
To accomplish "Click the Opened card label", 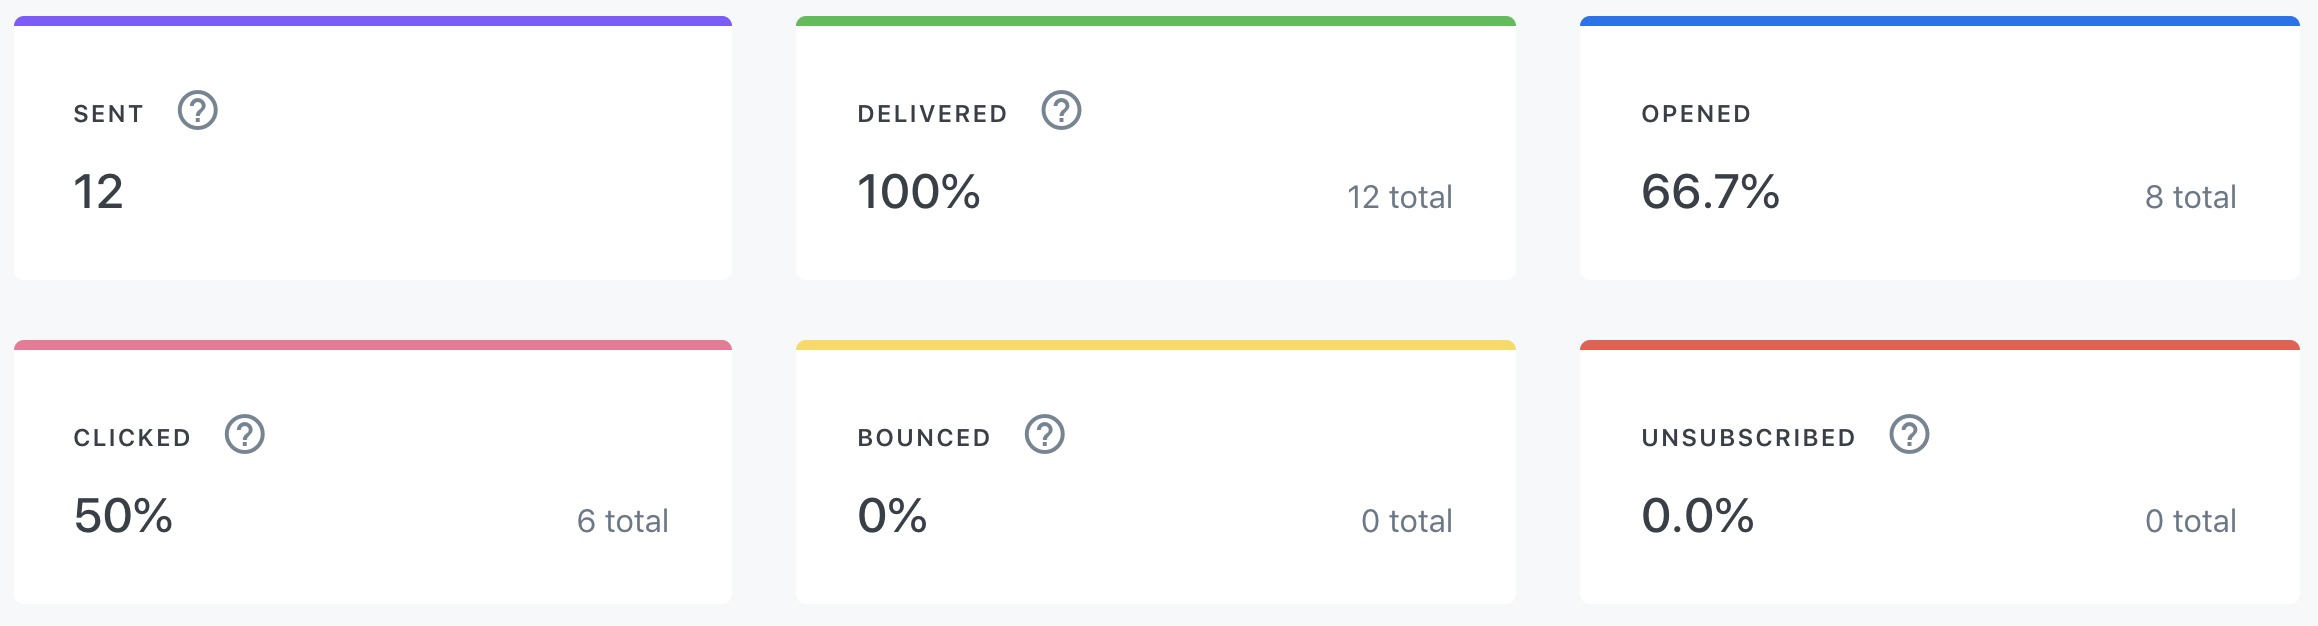I will click(x=1696, y=114).
